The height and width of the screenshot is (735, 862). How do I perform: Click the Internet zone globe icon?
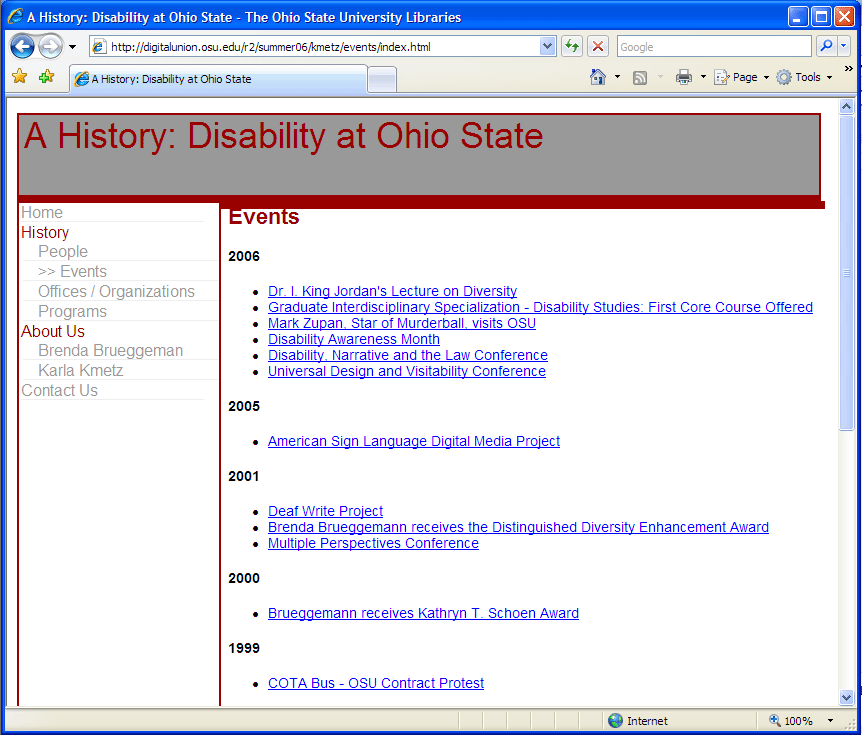coord(616,720)
